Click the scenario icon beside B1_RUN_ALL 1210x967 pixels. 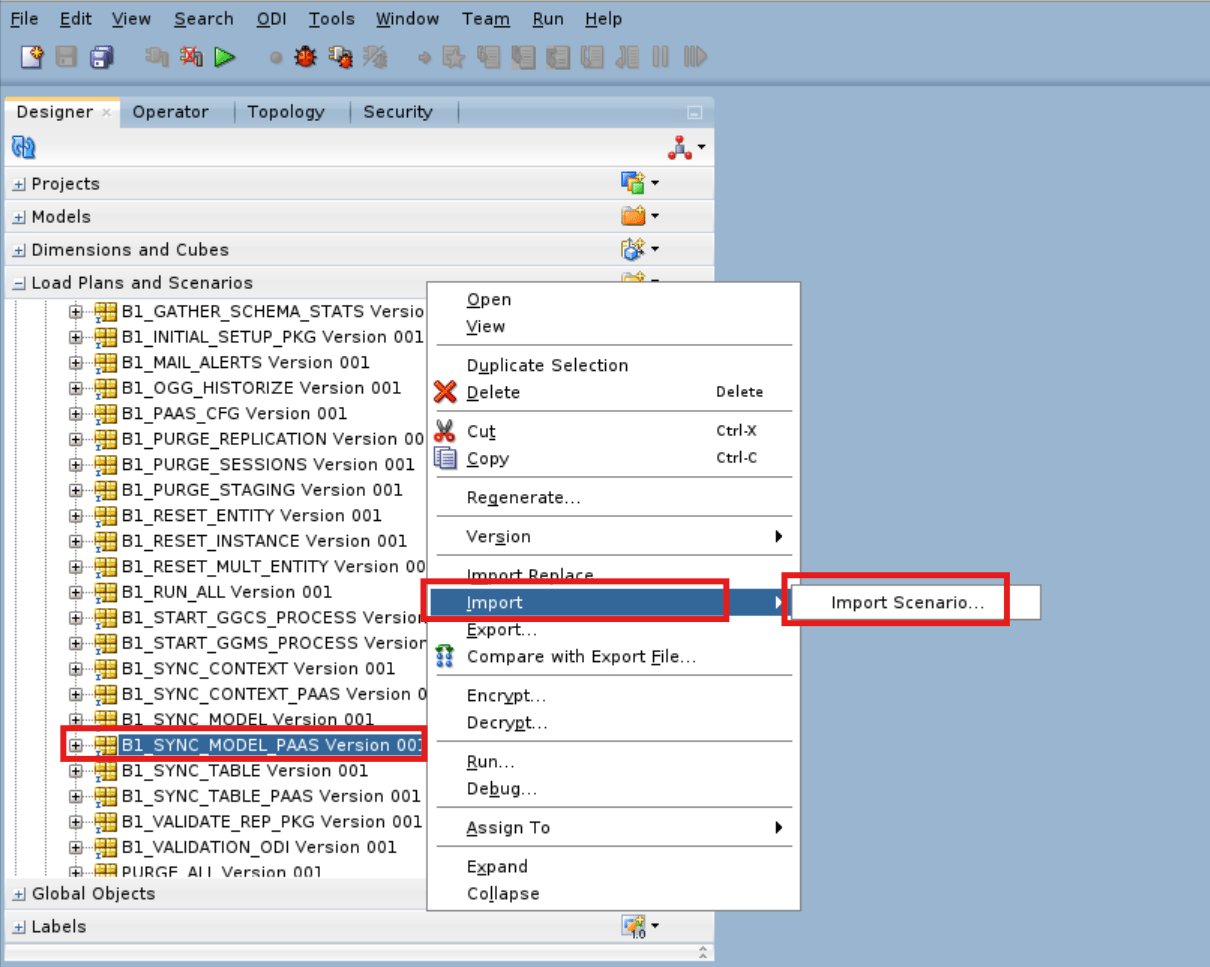pos(106,592)
